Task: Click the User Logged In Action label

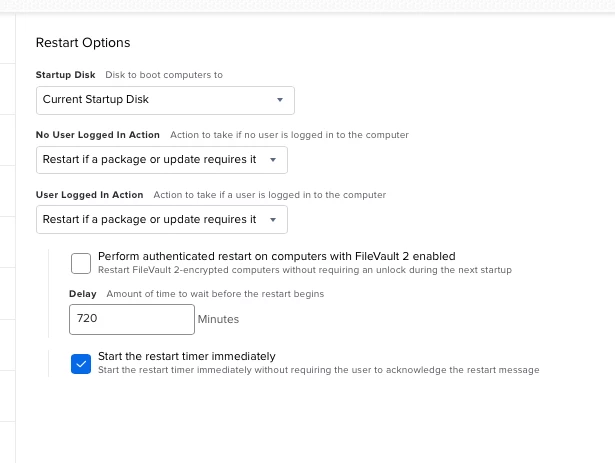Action: [x=89, y=195]
